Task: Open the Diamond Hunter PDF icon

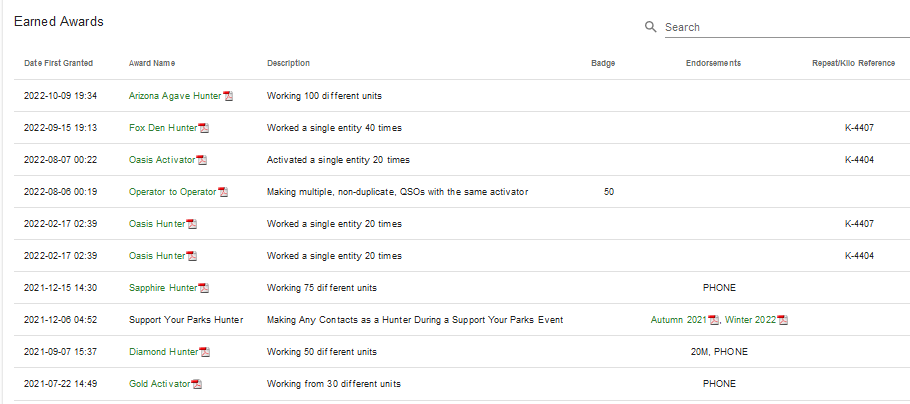Action: [204, 352]
